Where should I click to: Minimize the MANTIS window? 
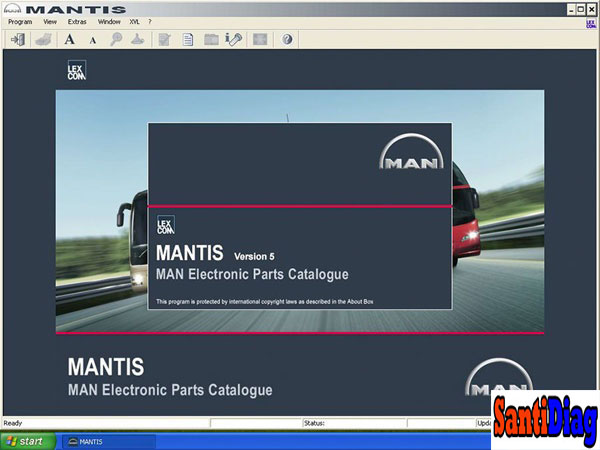point(571,10)
